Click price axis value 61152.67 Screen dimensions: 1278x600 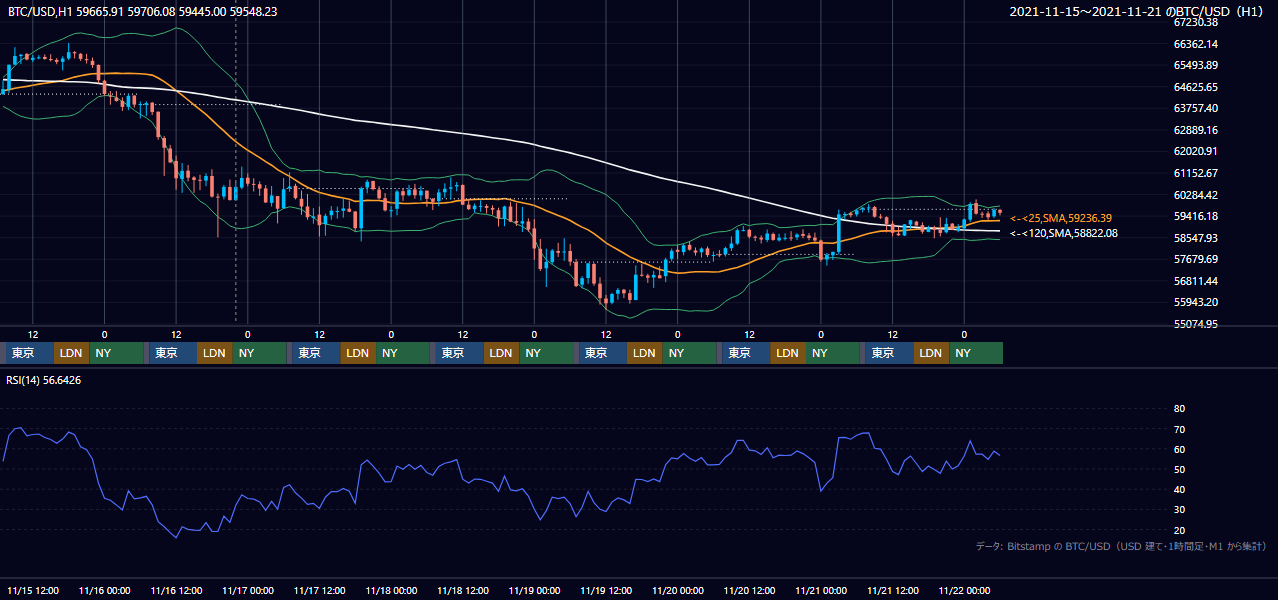point(1196,173)
